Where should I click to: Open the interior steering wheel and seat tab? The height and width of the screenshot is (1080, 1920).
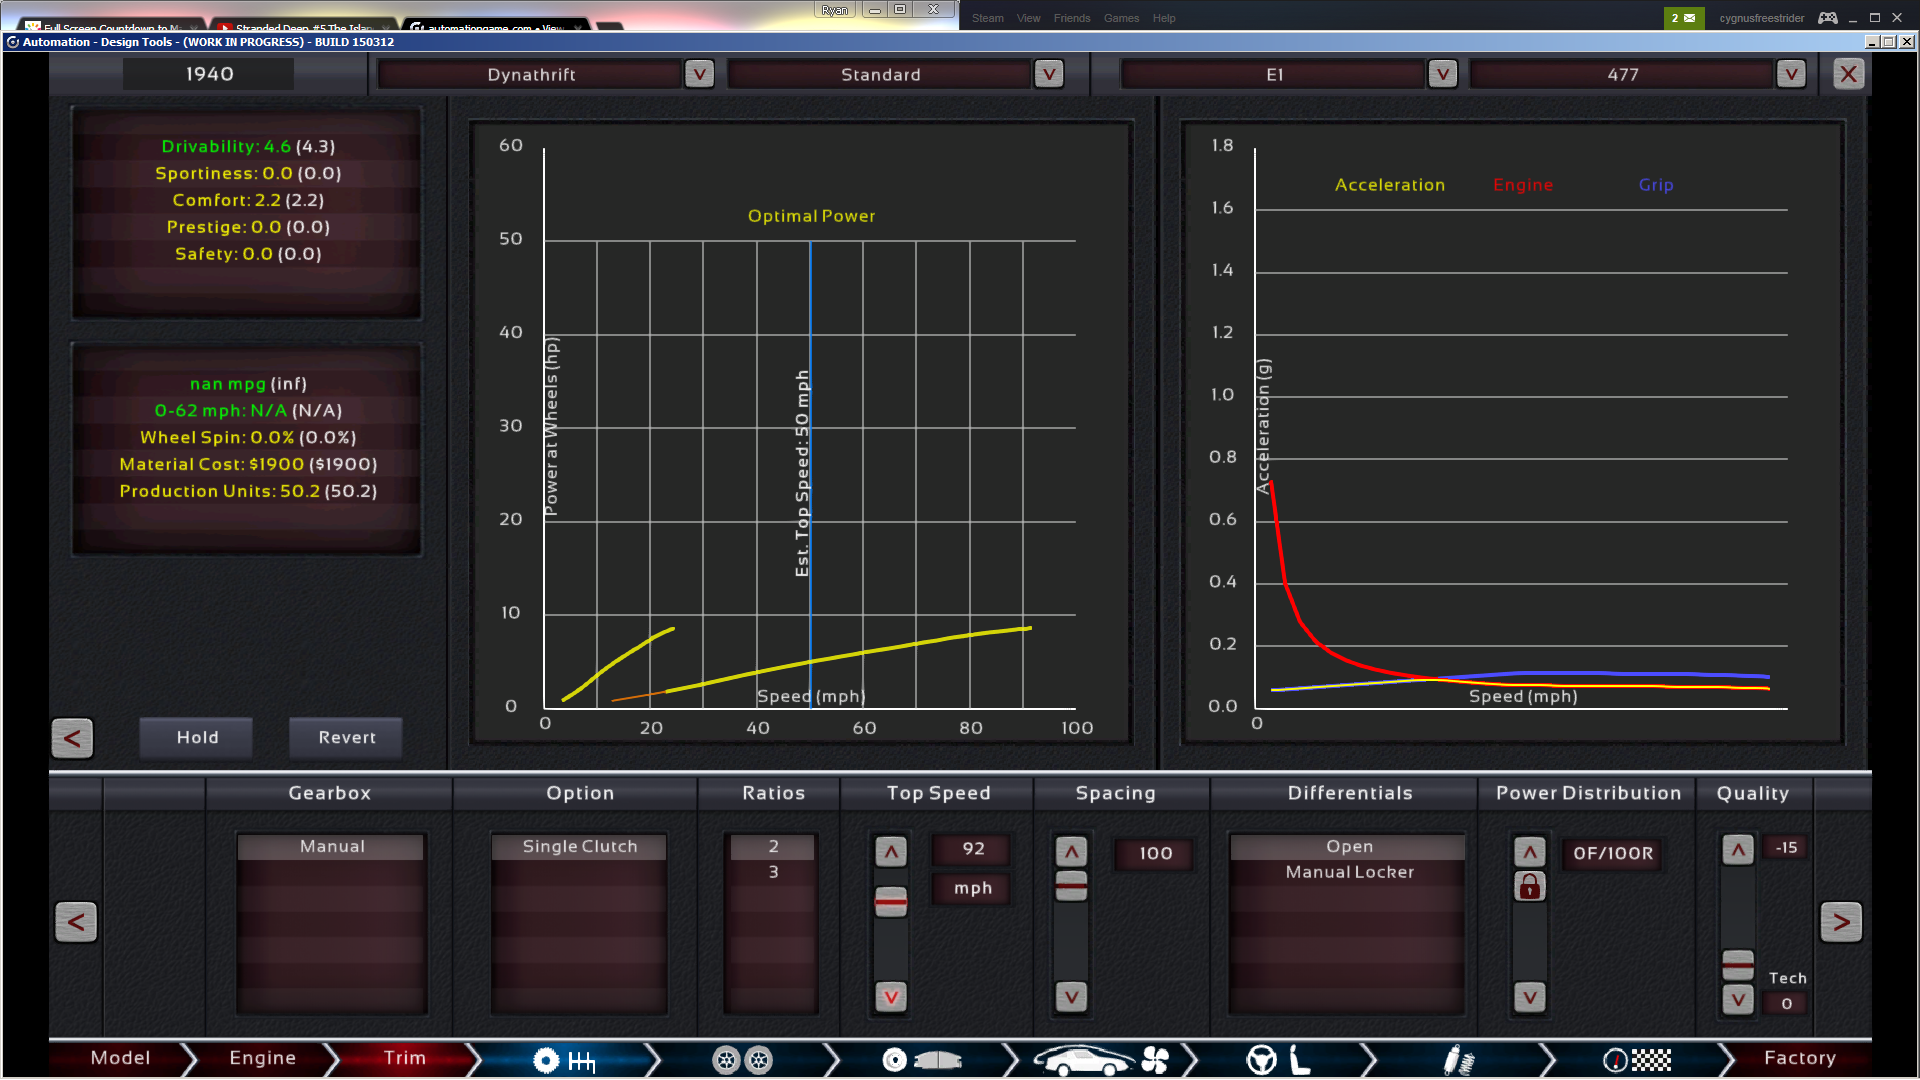(1279, 1060)
